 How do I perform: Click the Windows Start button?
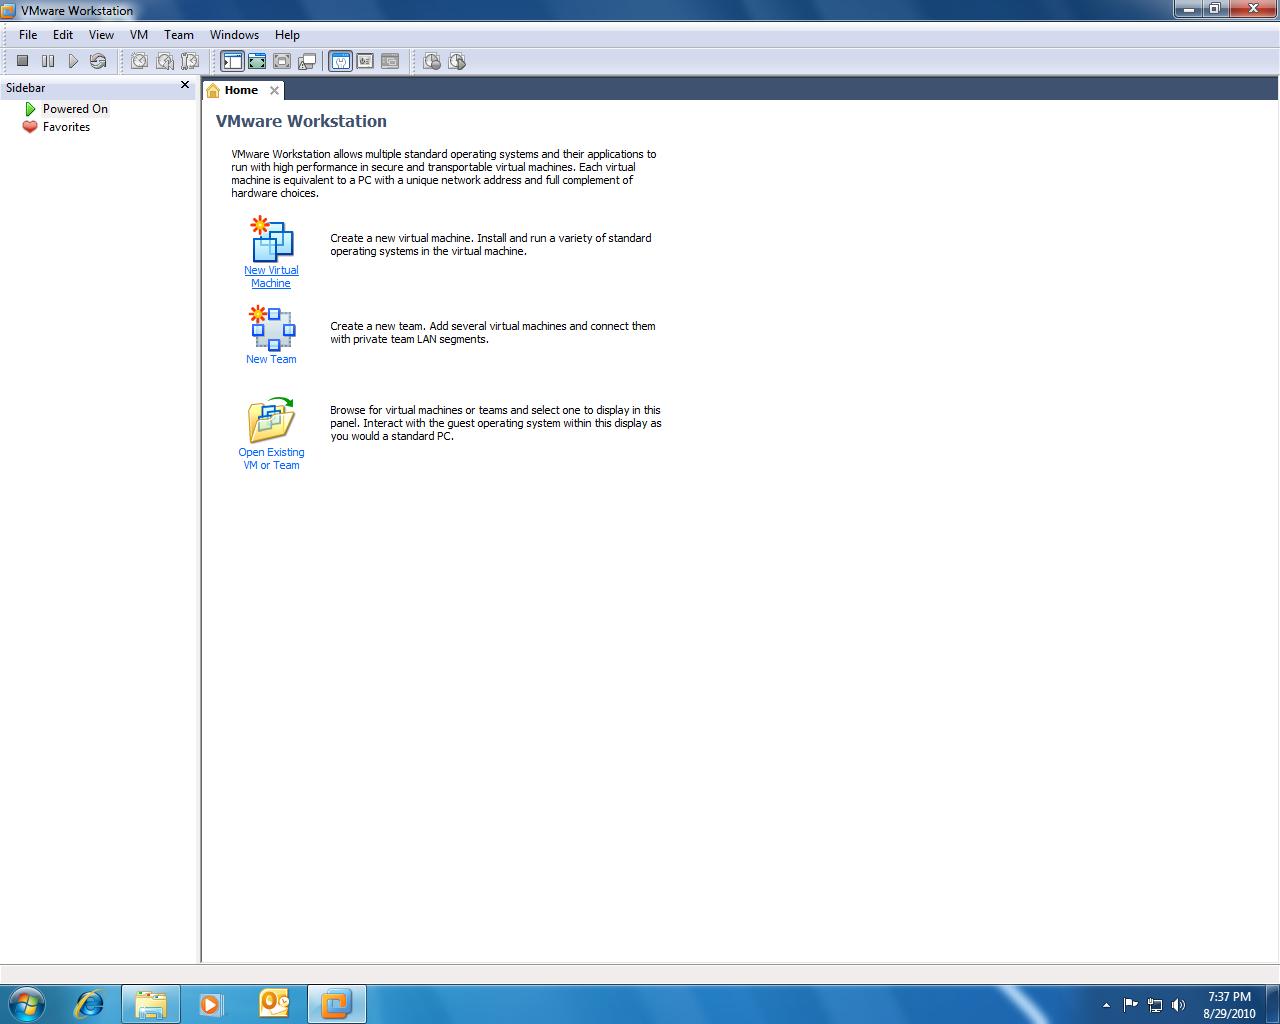[x=26, y=1003]
